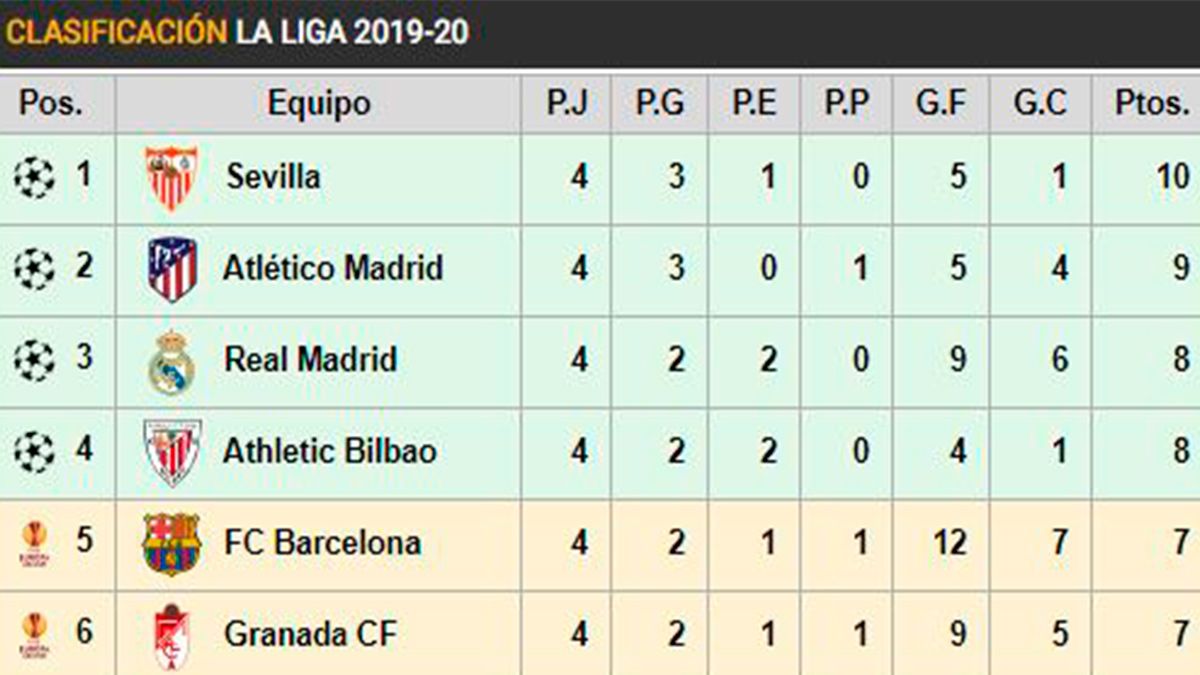Open the Granada CF team name
The height and width of the screenshot is (675, 1200).
(310, 634)
